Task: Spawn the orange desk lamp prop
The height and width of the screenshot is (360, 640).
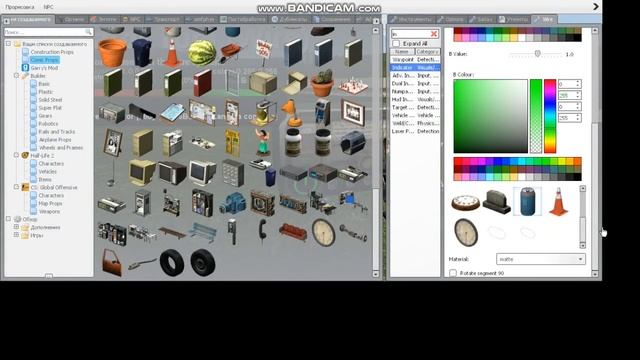Action: [x=292, y=113]
